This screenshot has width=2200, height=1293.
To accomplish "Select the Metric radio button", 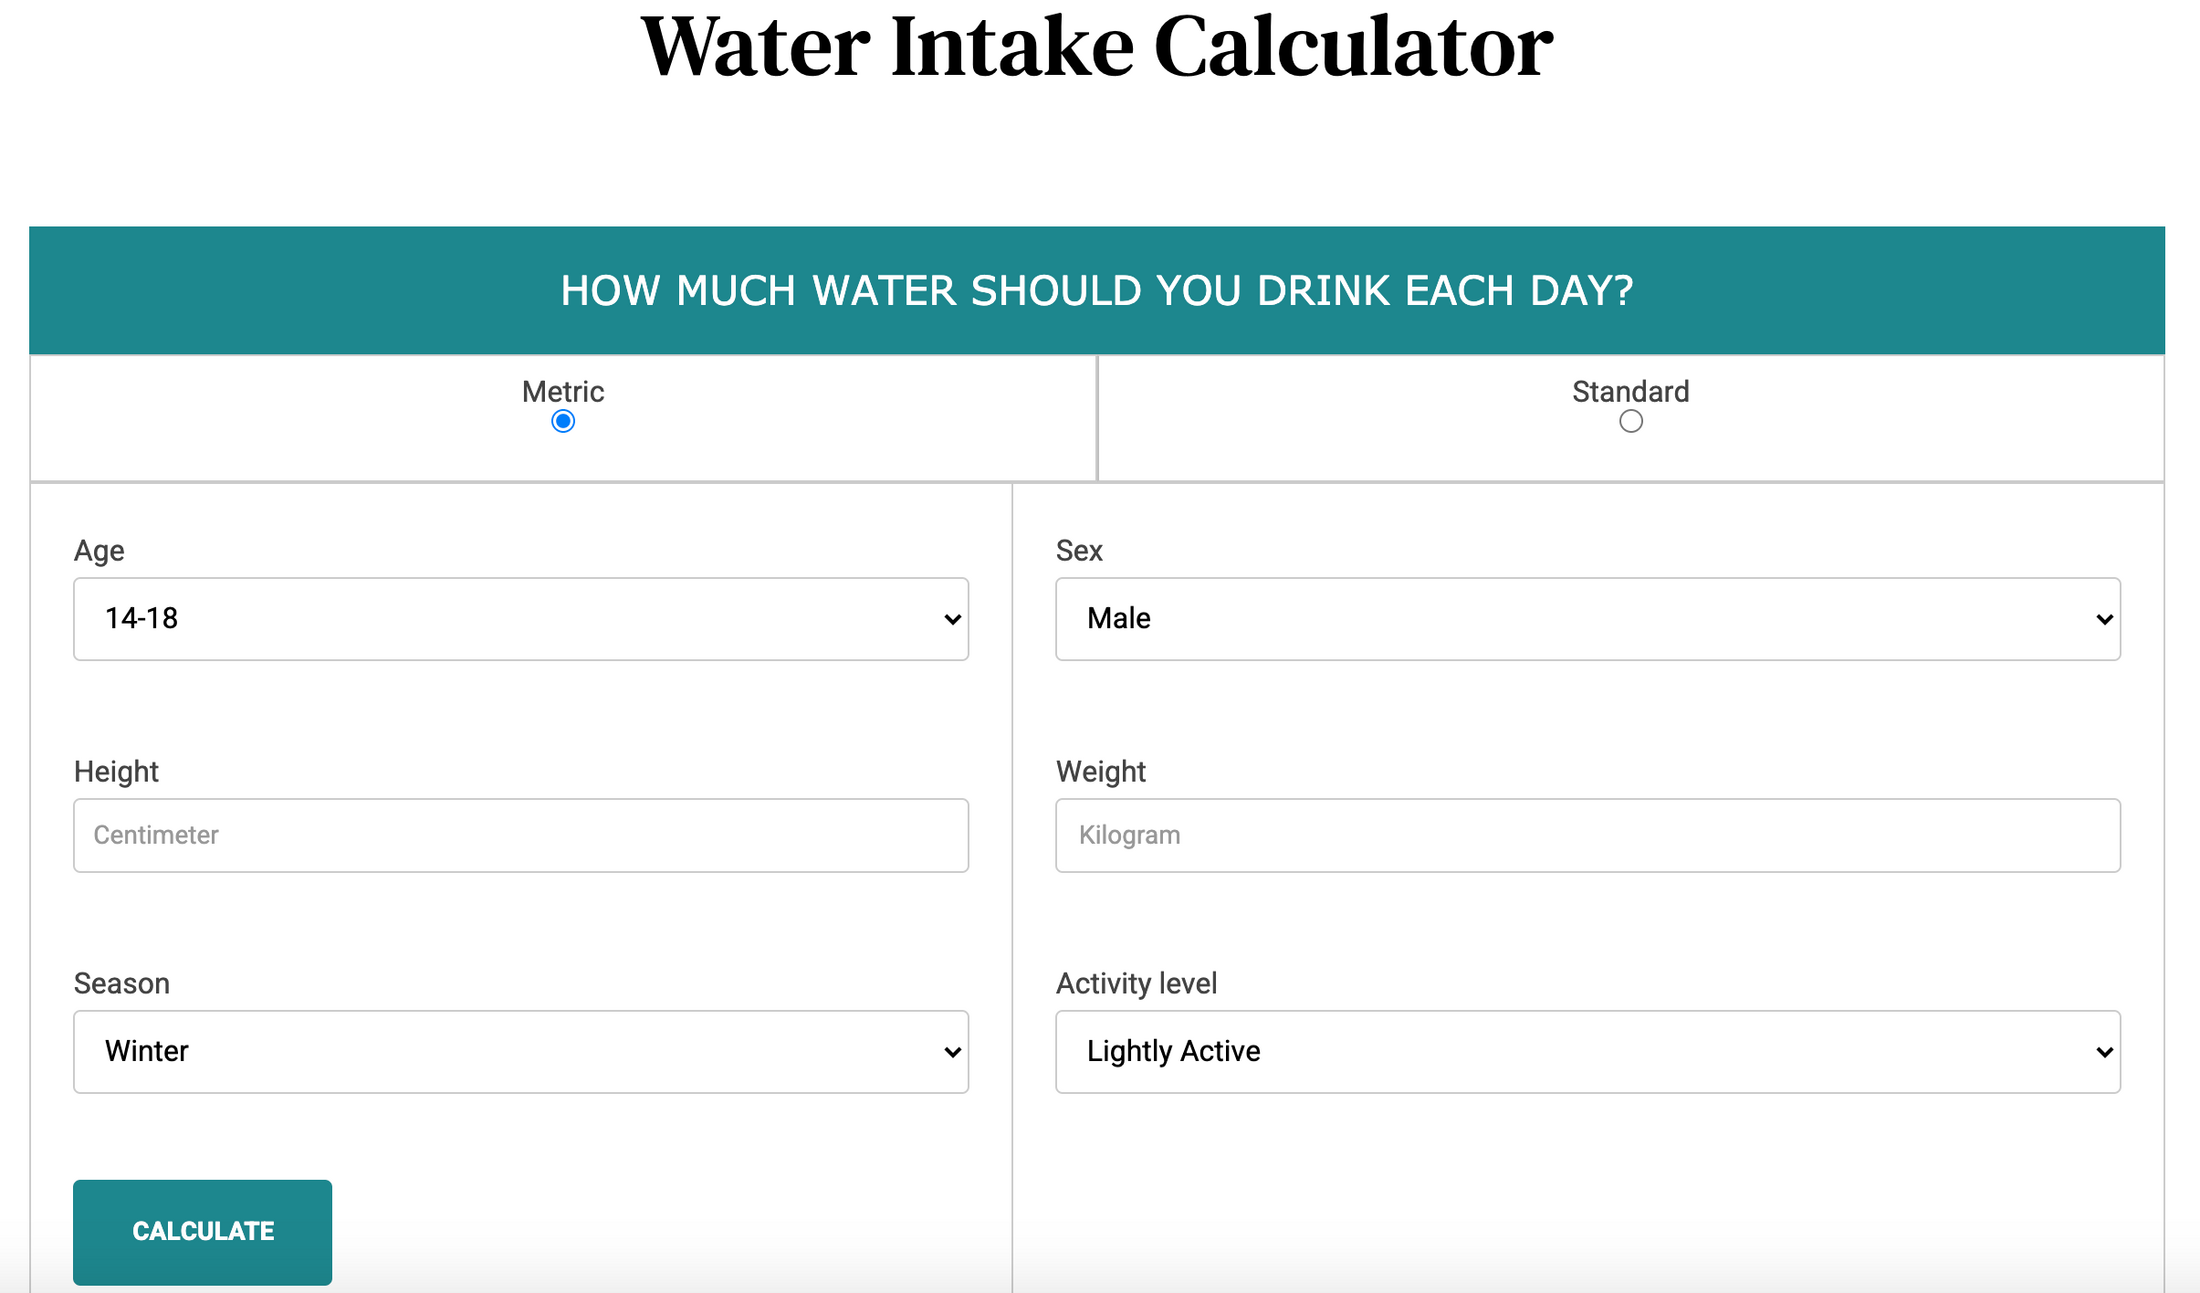I will (562, 421).
